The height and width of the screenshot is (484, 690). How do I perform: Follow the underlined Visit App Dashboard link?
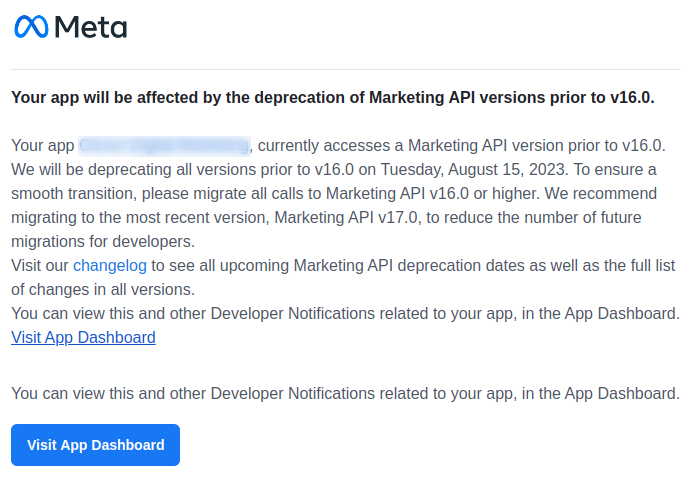(x=83, y=337)
